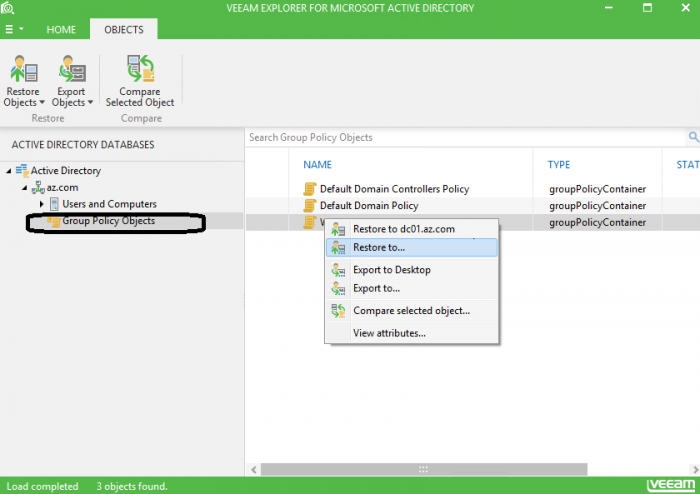The image size is (700, 494).
Task: Minimize the Veeam Explorer window
Action: point(608,8)
